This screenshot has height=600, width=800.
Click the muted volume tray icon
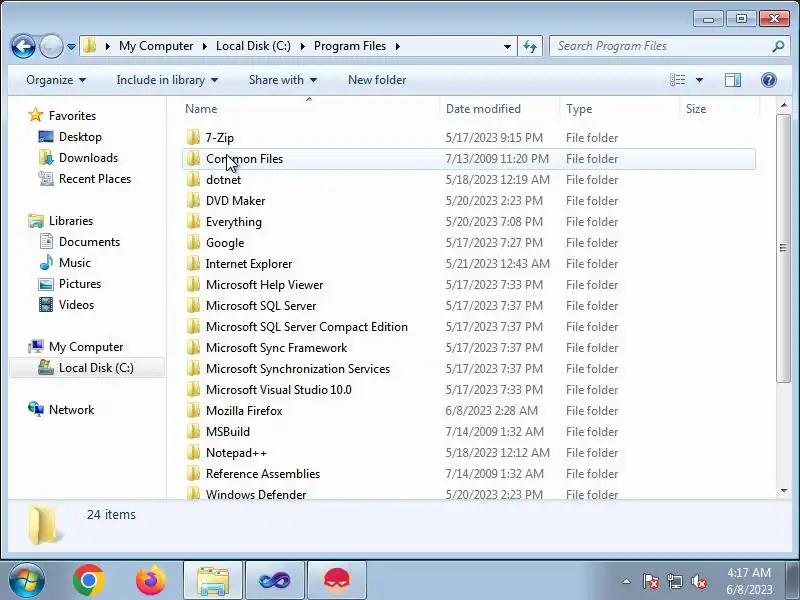coord(698,581)
